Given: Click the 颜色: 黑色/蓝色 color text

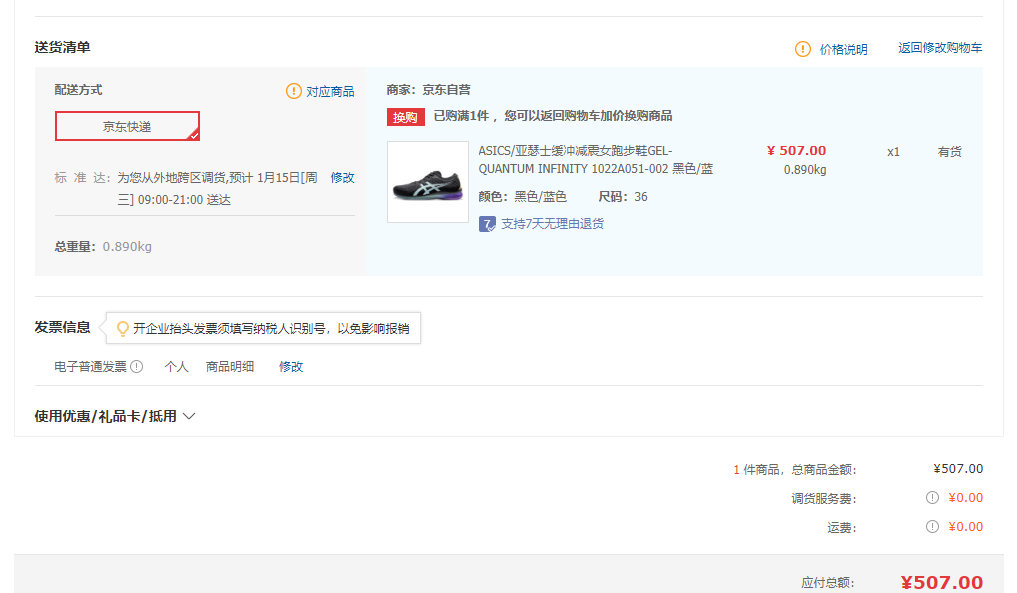Looking at the screenshot, I should (522, 197).
